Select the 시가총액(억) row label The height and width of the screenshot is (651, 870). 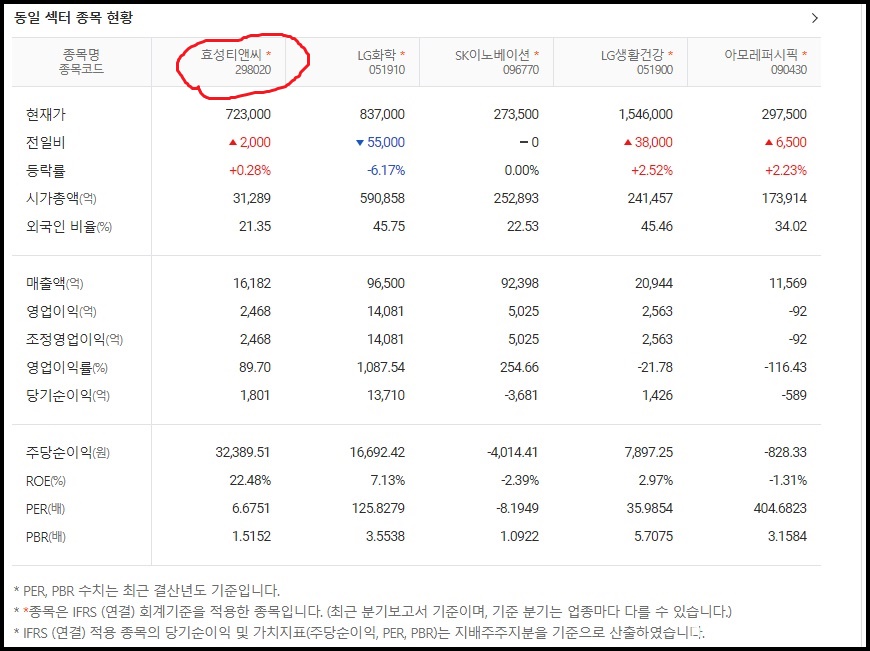point(61,198)
